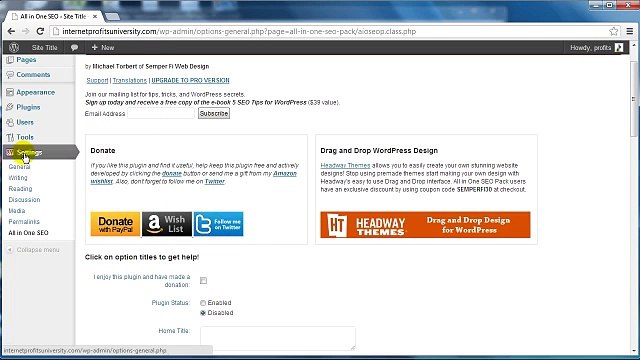This screenshot has height=360, width=640.
Task: Click the Translations link
Action: tap(129, 80)
